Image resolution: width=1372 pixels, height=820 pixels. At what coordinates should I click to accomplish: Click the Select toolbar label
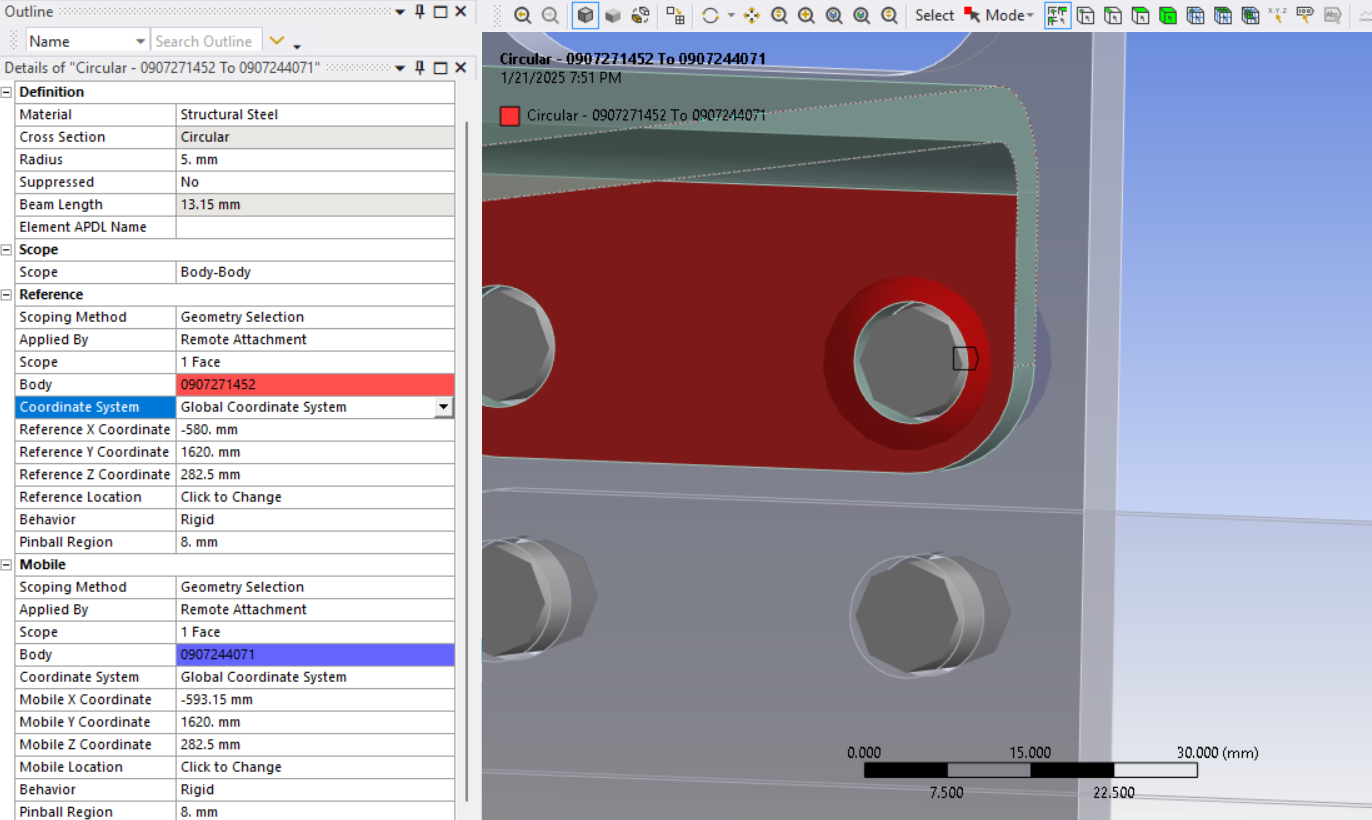click(x=934, y=15)
